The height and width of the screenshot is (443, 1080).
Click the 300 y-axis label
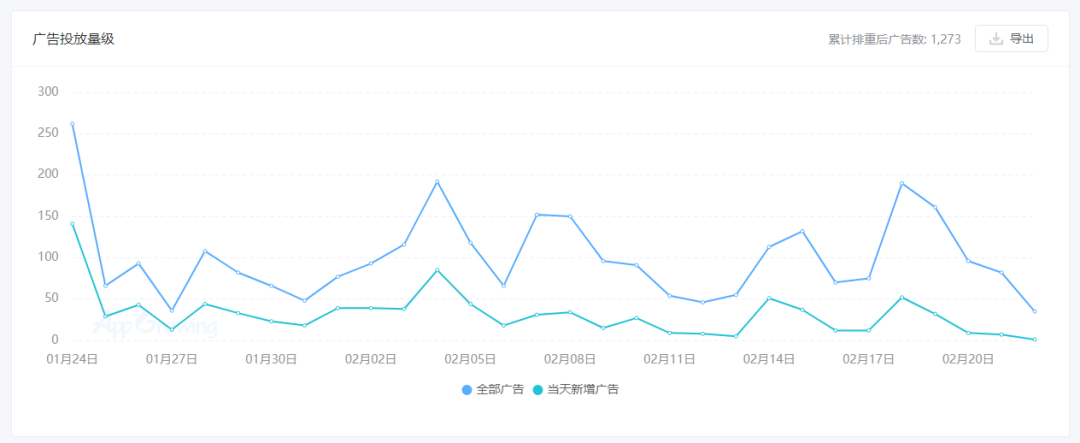[48, 92]
